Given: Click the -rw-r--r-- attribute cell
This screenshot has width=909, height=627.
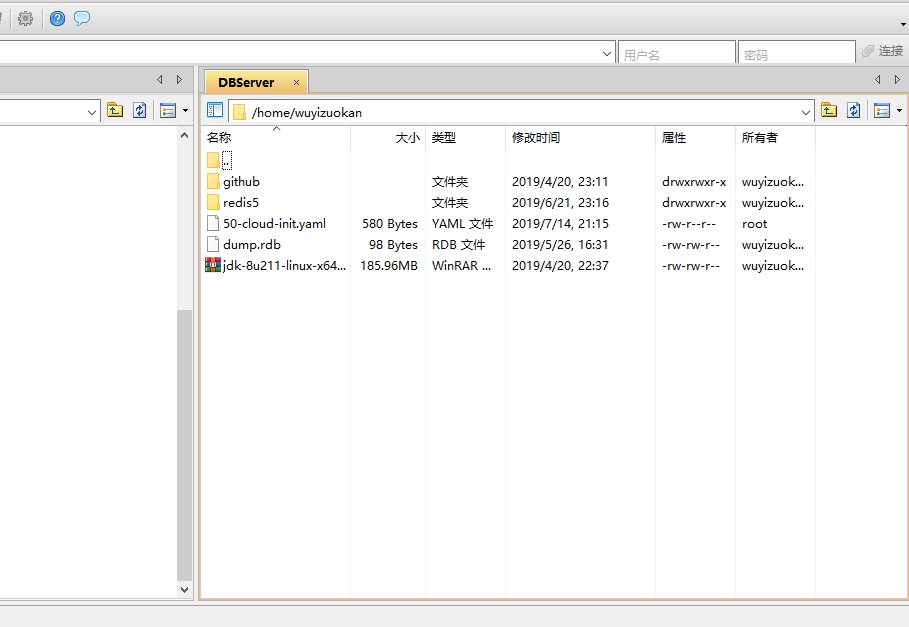Looking at the screenshot, I should tap(689, 224).
